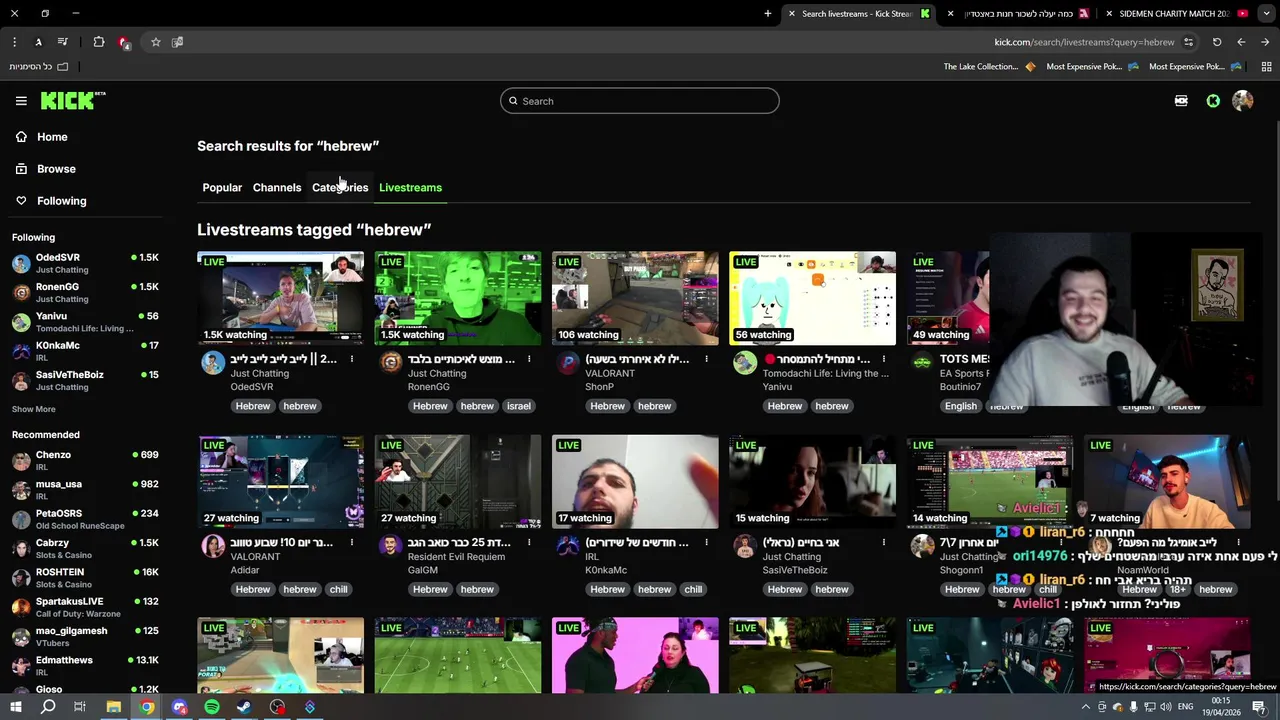Go to Home in Kick sidebar
Image resolution: width=1280 pixels, height=720 pixels.
click(x=52, y=137)
